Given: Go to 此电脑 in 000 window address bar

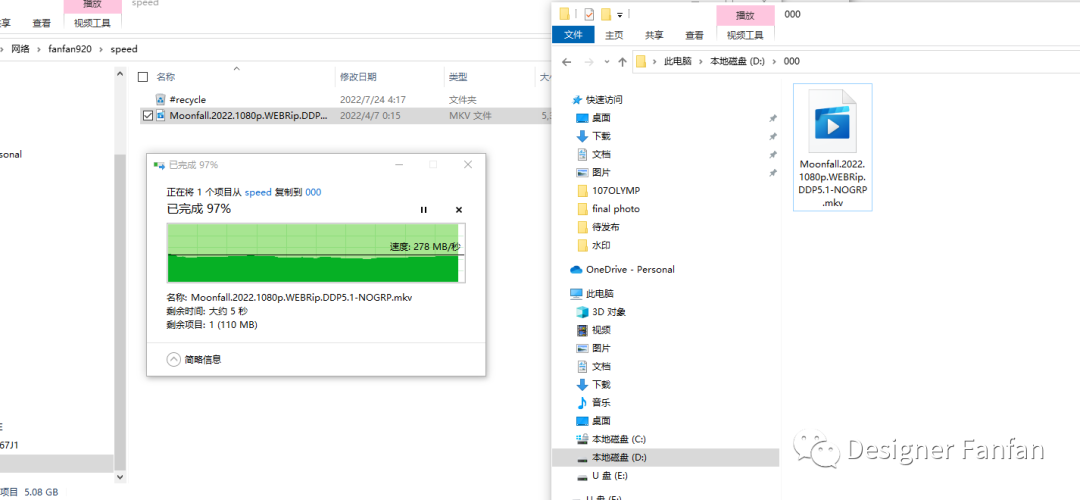Looking at the screenshot, I should point(676,61).
